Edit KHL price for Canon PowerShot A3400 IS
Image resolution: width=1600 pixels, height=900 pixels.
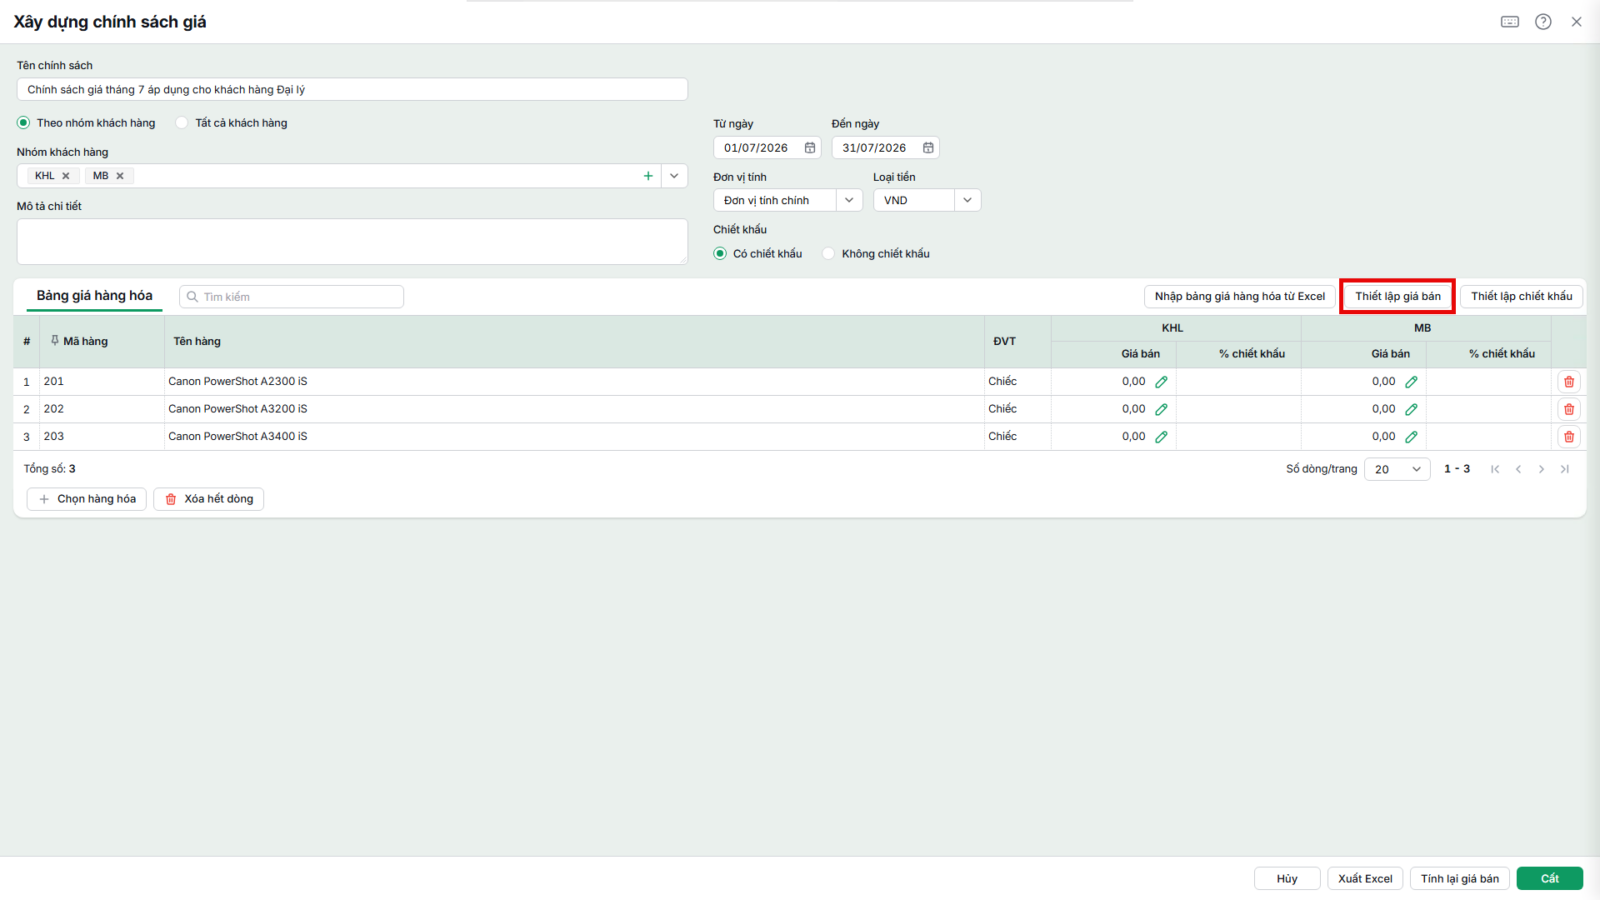point(1161,437)
